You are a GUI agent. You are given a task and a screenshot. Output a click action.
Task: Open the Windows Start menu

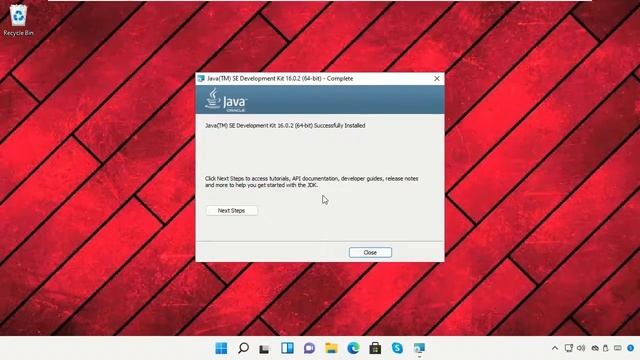point(221,348)
